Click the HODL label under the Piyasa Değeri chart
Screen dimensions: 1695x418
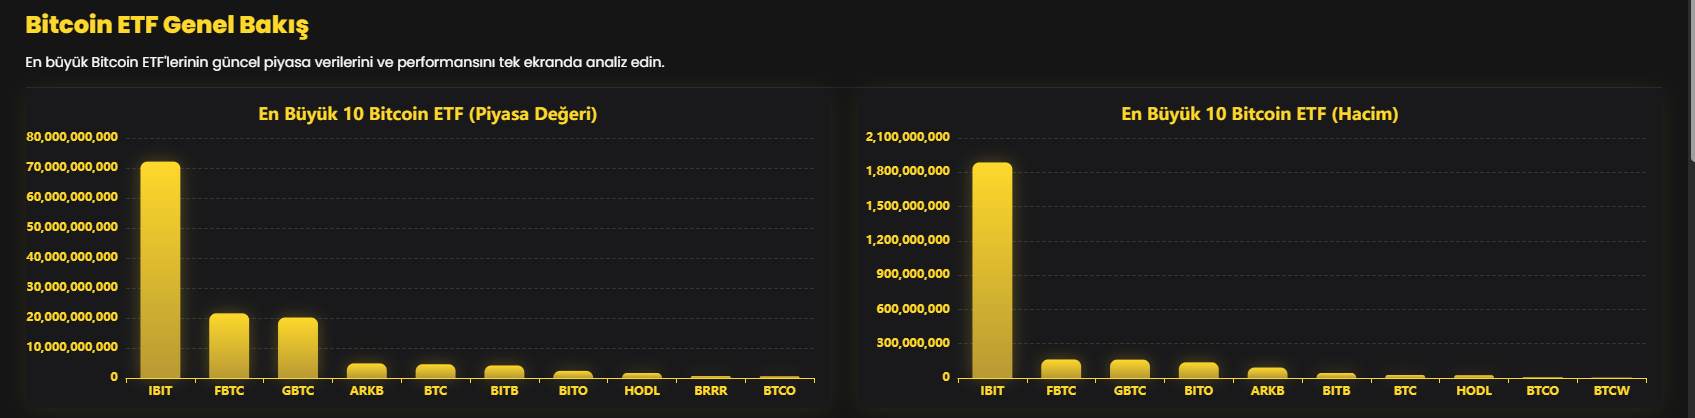pyautogui.click(x=642, y=391)
